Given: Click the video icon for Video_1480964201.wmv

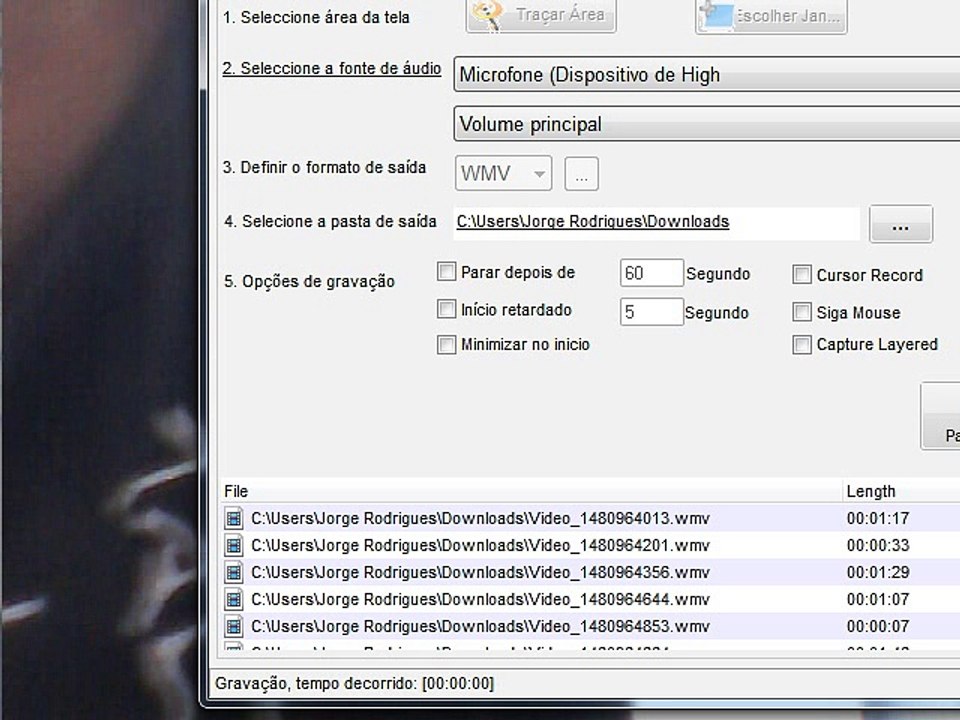Looking at the screenshot, I should pyautogui.click(x=233, y=546).
